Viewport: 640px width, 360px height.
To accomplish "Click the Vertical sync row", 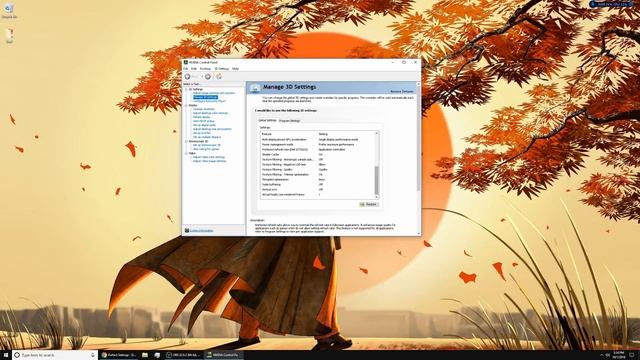I will tap(317, 190).
